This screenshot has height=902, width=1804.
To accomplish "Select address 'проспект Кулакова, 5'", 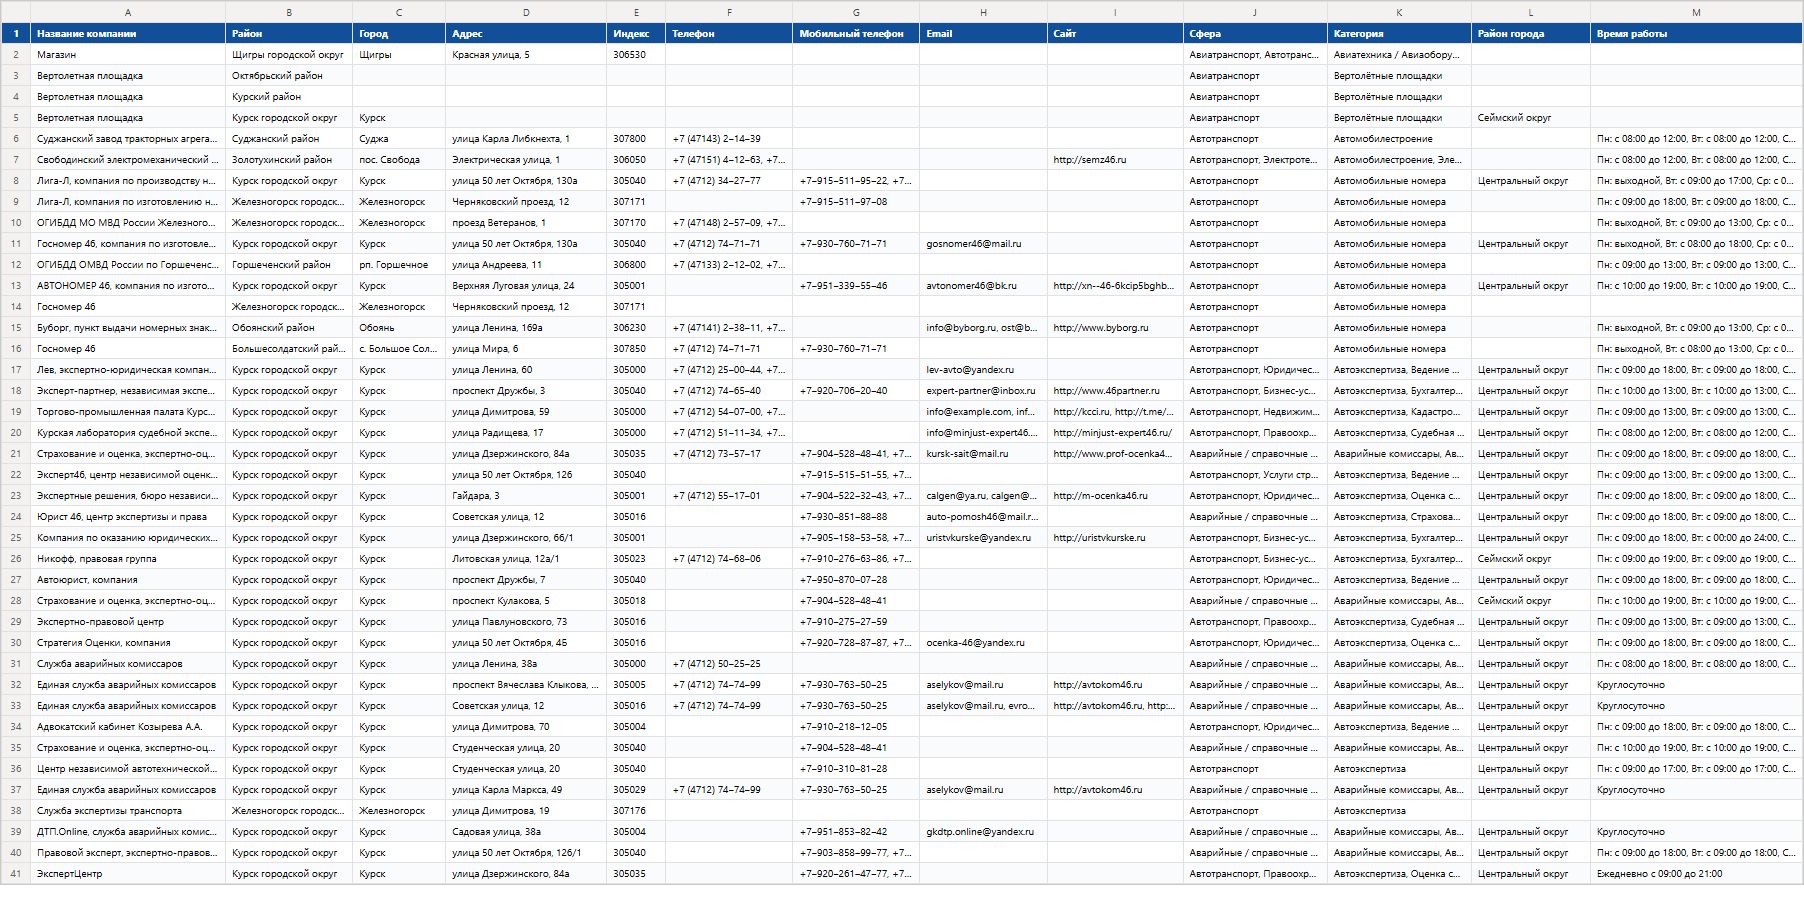I will pyautogui.click(x=526, y=601).
